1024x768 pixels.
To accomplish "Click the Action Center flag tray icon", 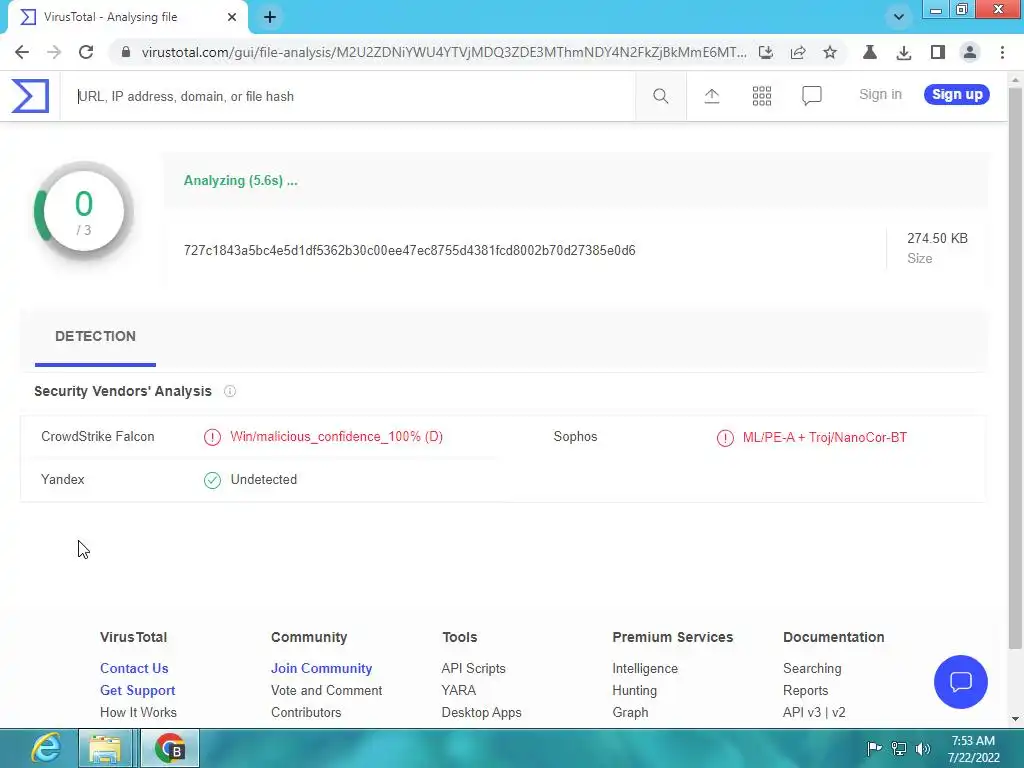I will pos(874,748).
